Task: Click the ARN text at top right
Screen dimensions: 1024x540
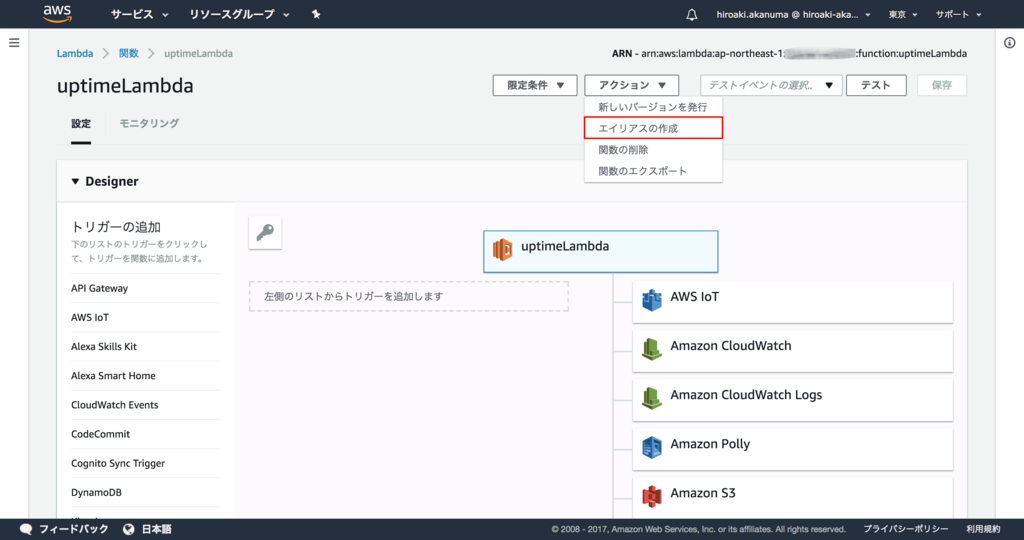Action: (x=790, y=54)
